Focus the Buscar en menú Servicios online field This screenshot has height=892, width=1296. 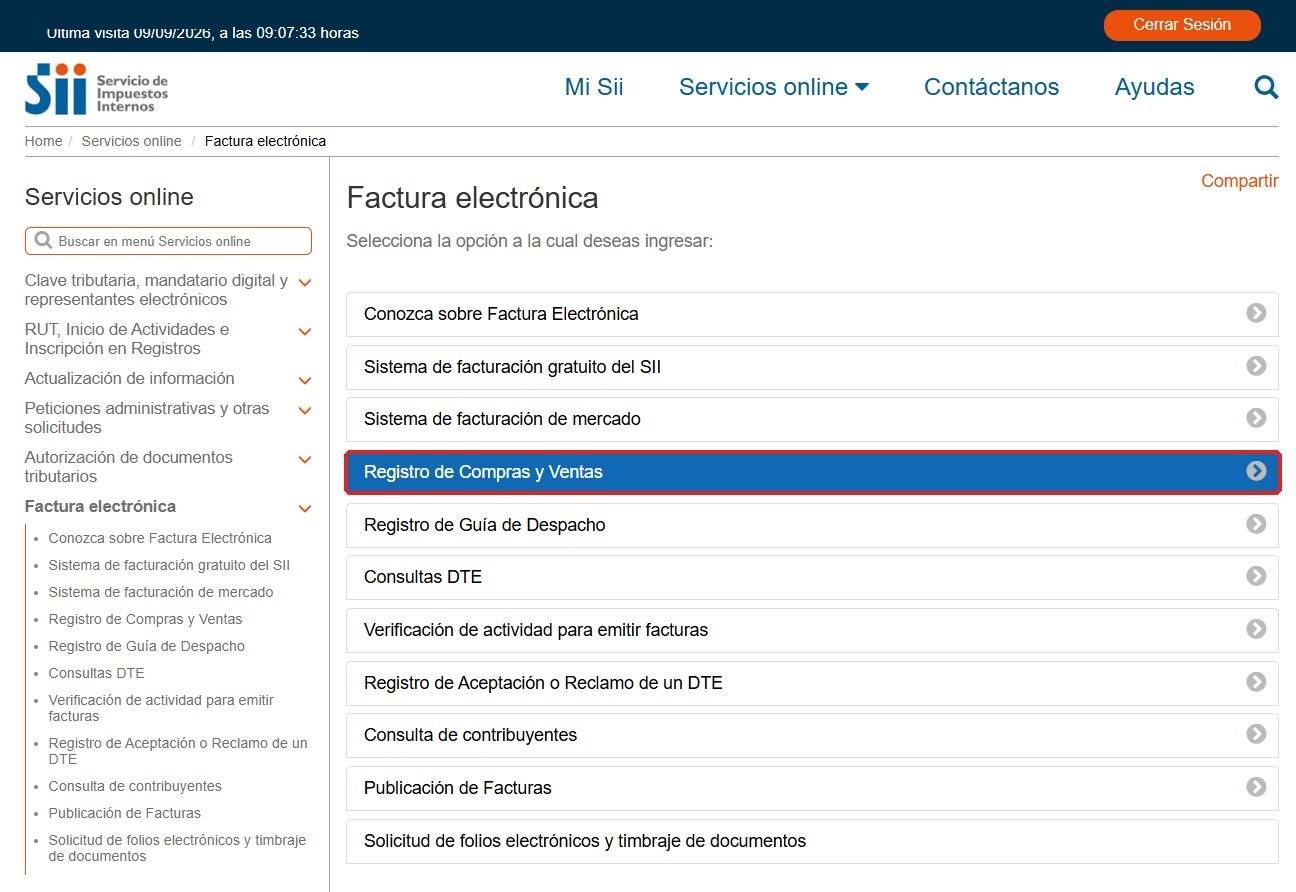pos(168,241)
